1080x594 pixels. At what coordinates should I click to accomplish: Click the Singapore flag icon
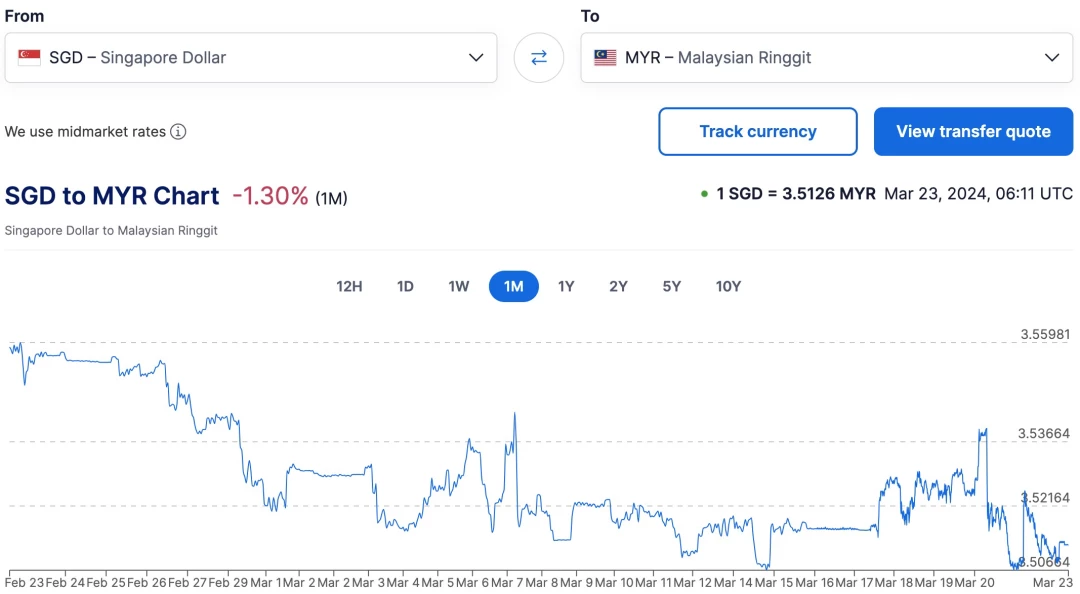(29, 57)
